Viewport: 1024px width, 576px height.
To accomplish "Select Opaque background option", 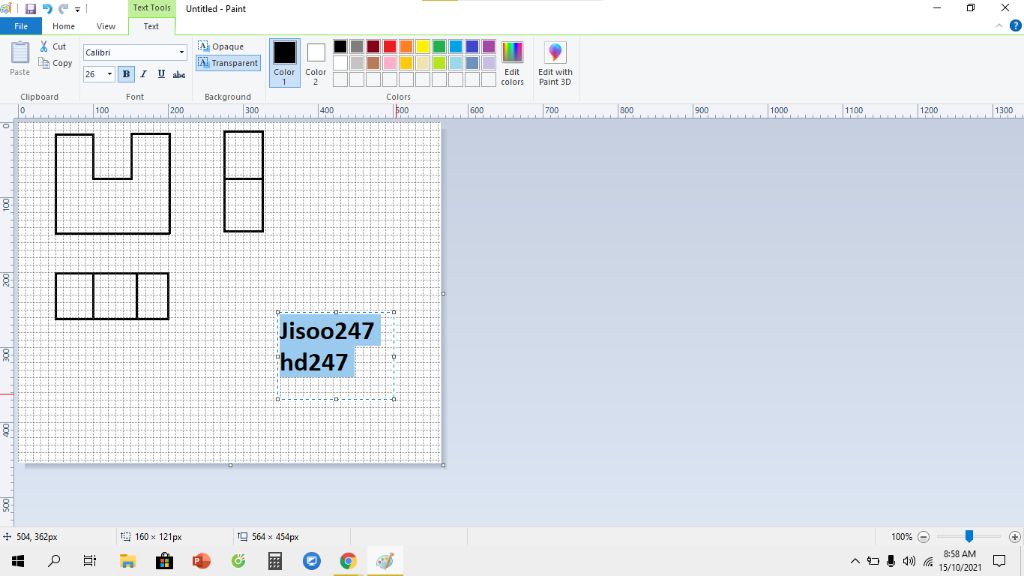I will (x=221, y=46).
